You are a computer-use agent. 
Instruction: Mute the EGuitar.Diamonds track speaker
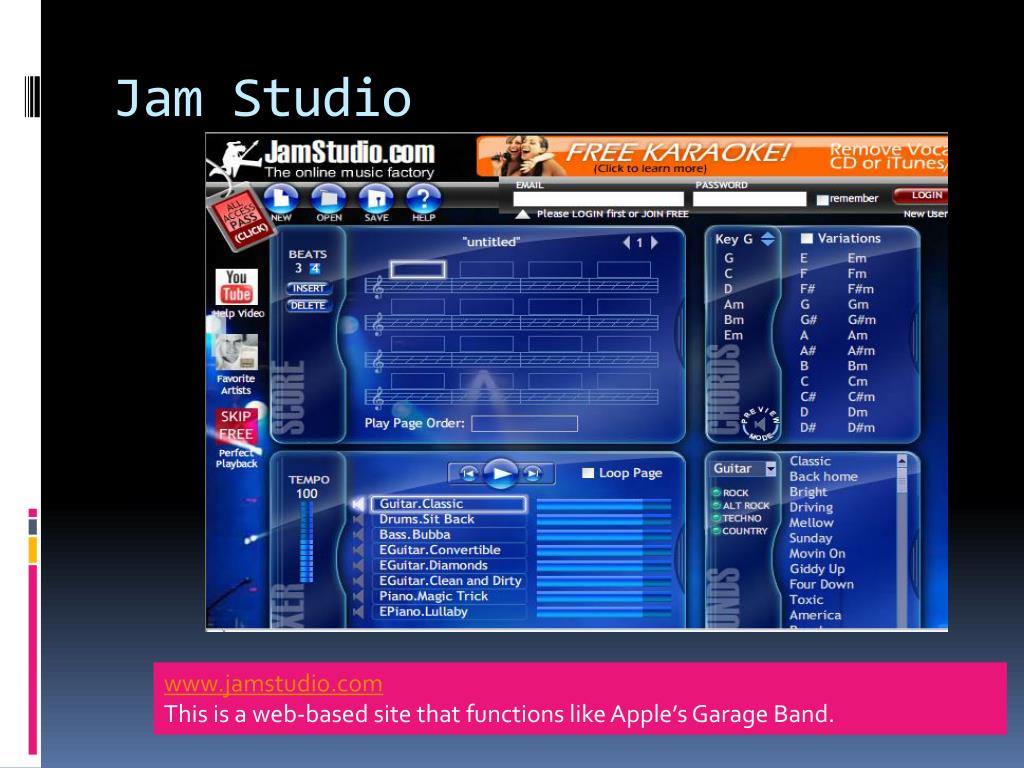tap(359, 566)
